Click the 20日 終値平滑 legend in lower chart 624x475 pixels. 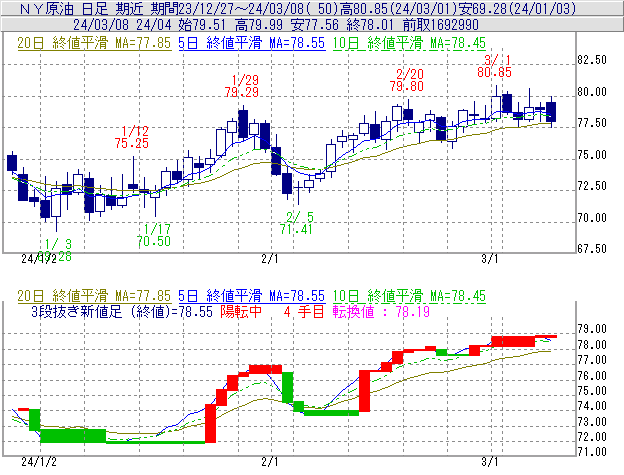click(94, 296)
